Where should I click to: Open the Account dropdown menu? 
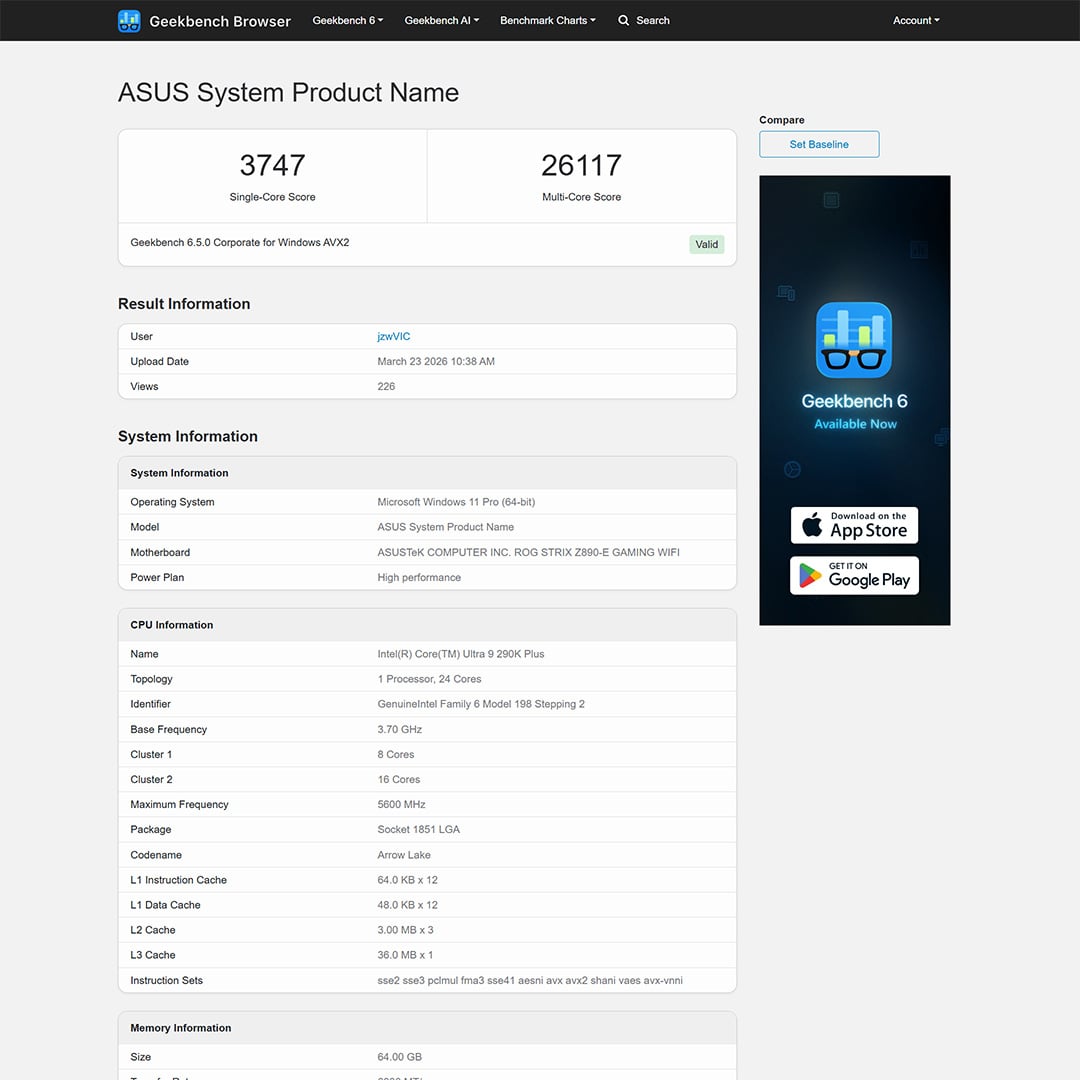[x=915, y=20]
